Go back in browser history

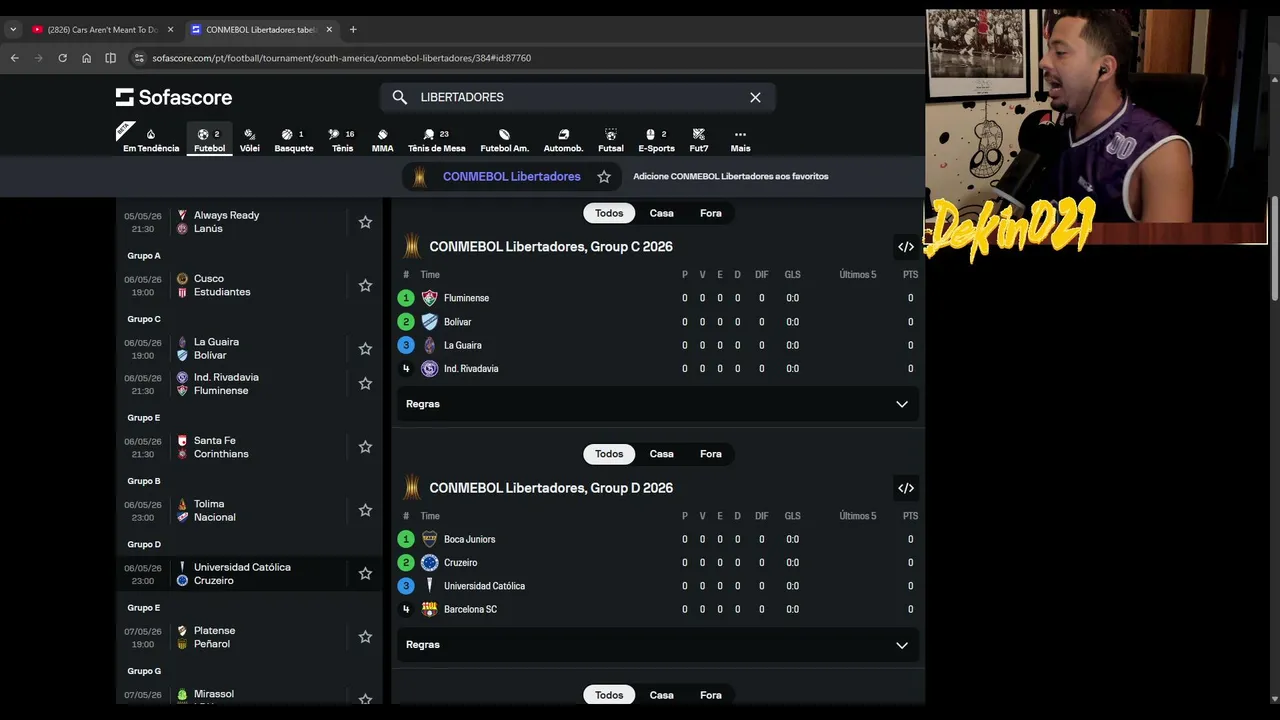[14, 58]
